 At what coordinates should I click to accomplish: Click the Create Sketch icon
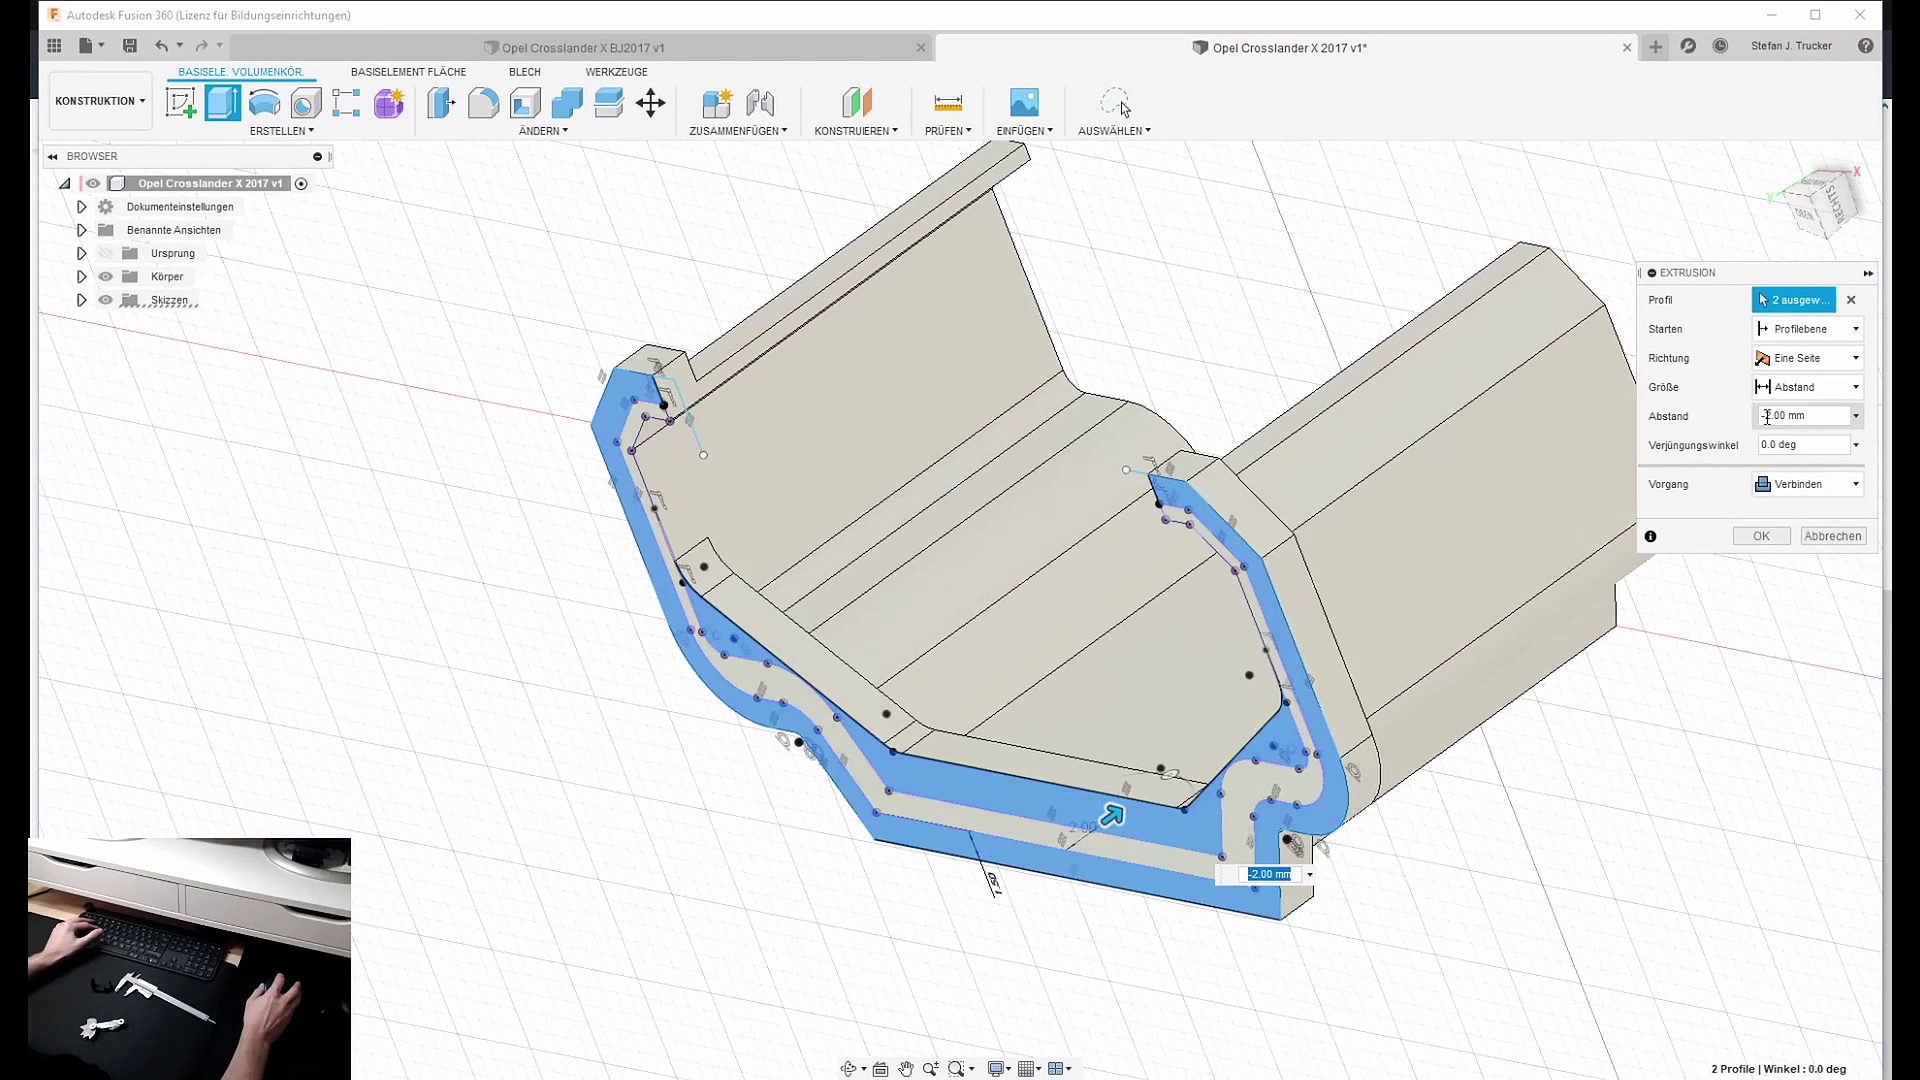[x=181, y=103]
